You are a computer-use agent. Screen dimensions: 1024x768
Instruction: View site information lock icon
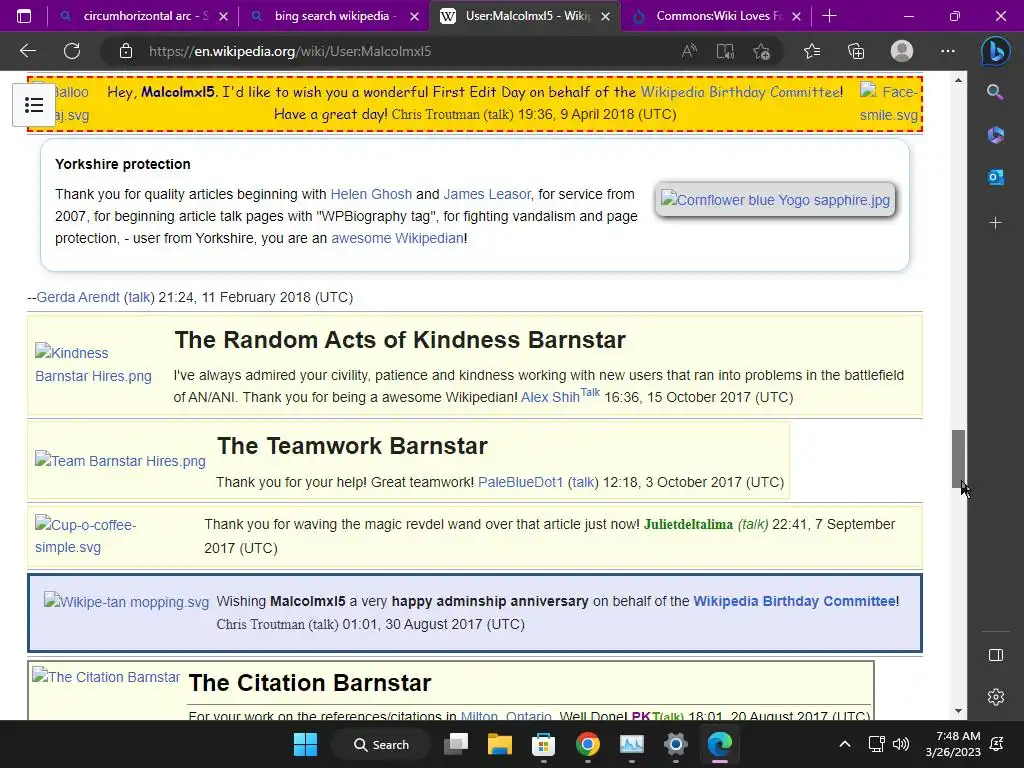tap(126, 51)
